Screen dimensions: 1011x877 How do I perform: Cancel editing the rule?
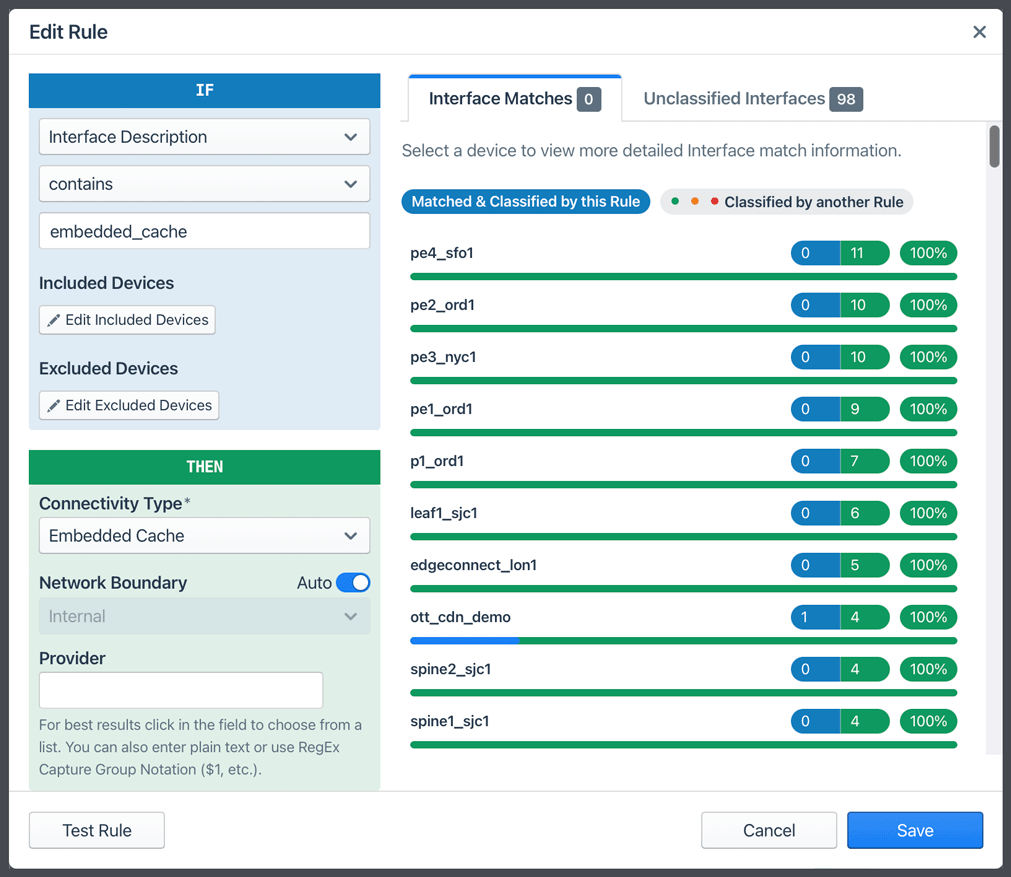pos(768,830)
